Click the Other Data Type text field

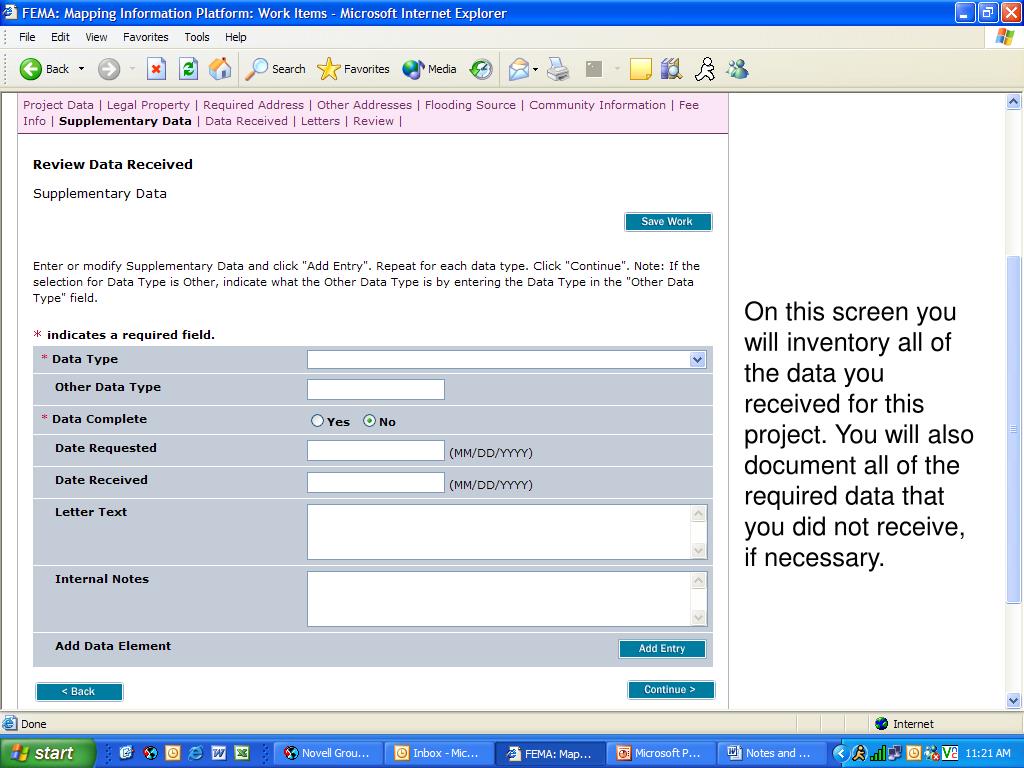click(x=376, y=389)
